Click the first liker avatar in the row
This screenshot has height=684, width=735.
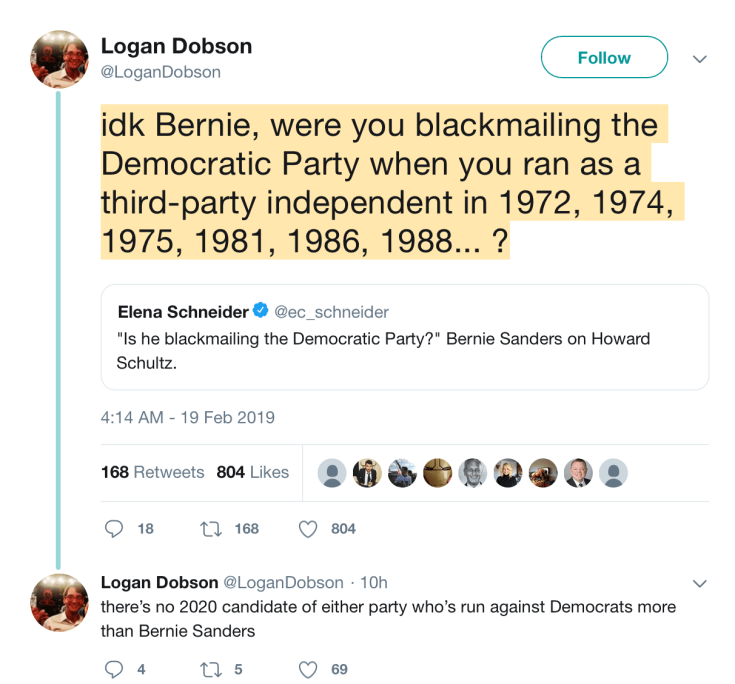333,473
